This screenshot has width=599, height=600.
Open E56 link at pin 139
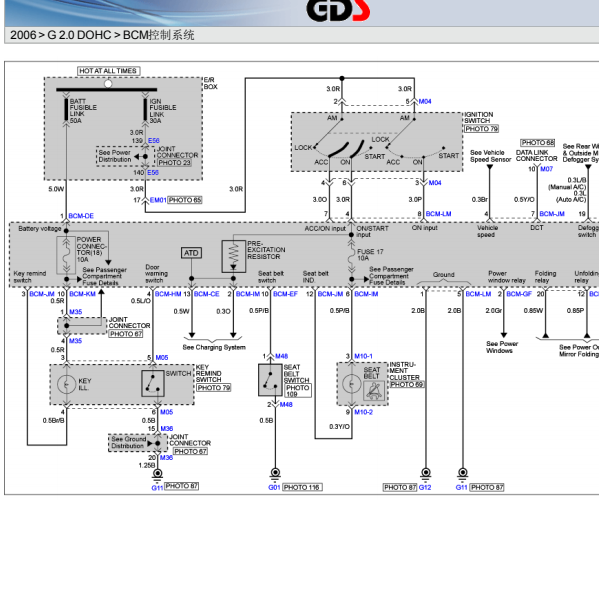tap(153, 141)
